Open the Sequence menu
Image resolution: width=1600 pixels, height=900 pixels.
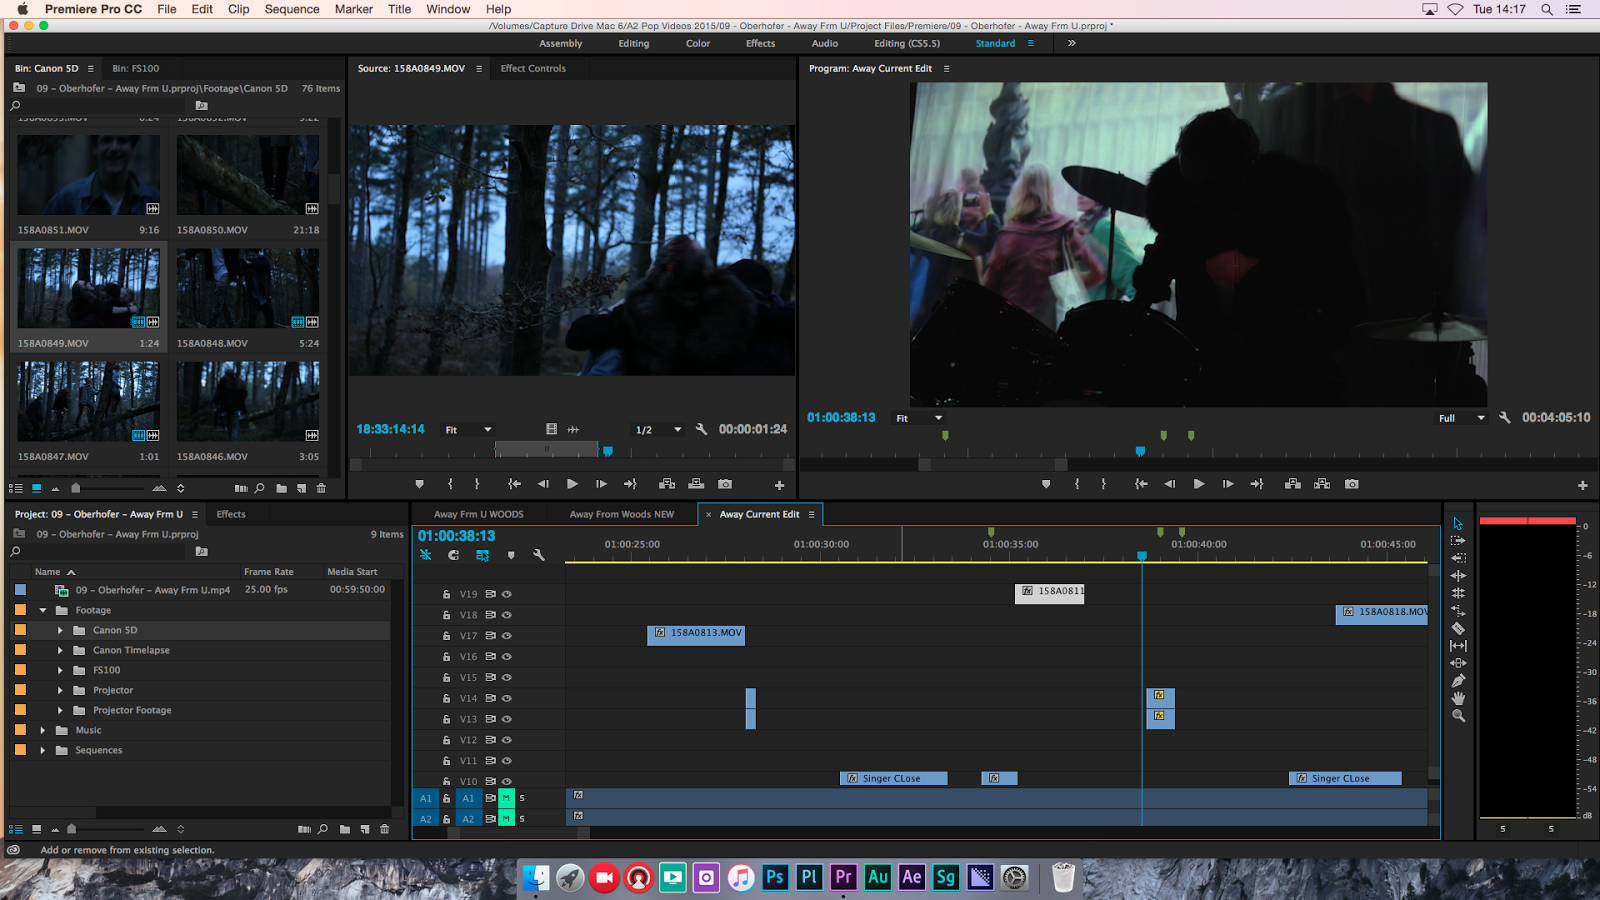point(292,9)
